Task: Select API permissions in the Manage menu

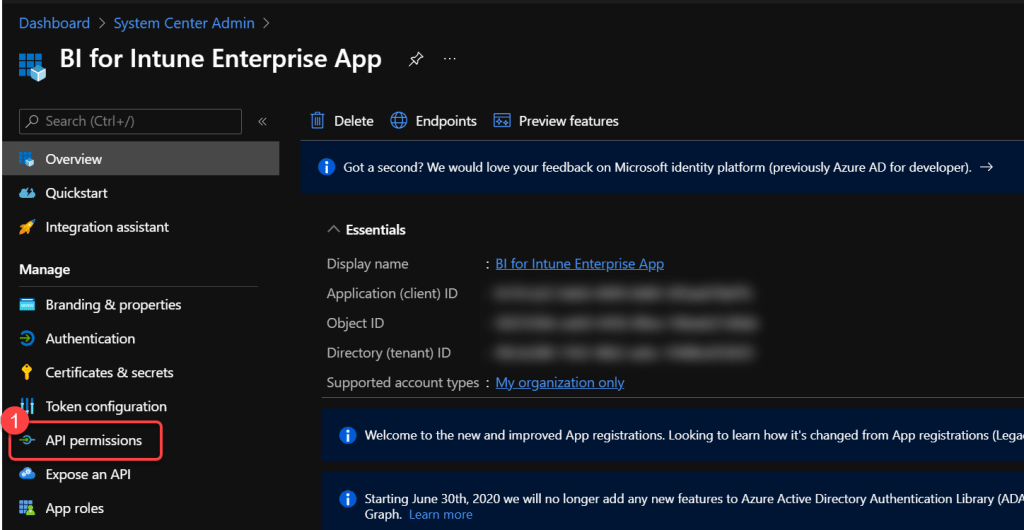Action: coord(93,441)
